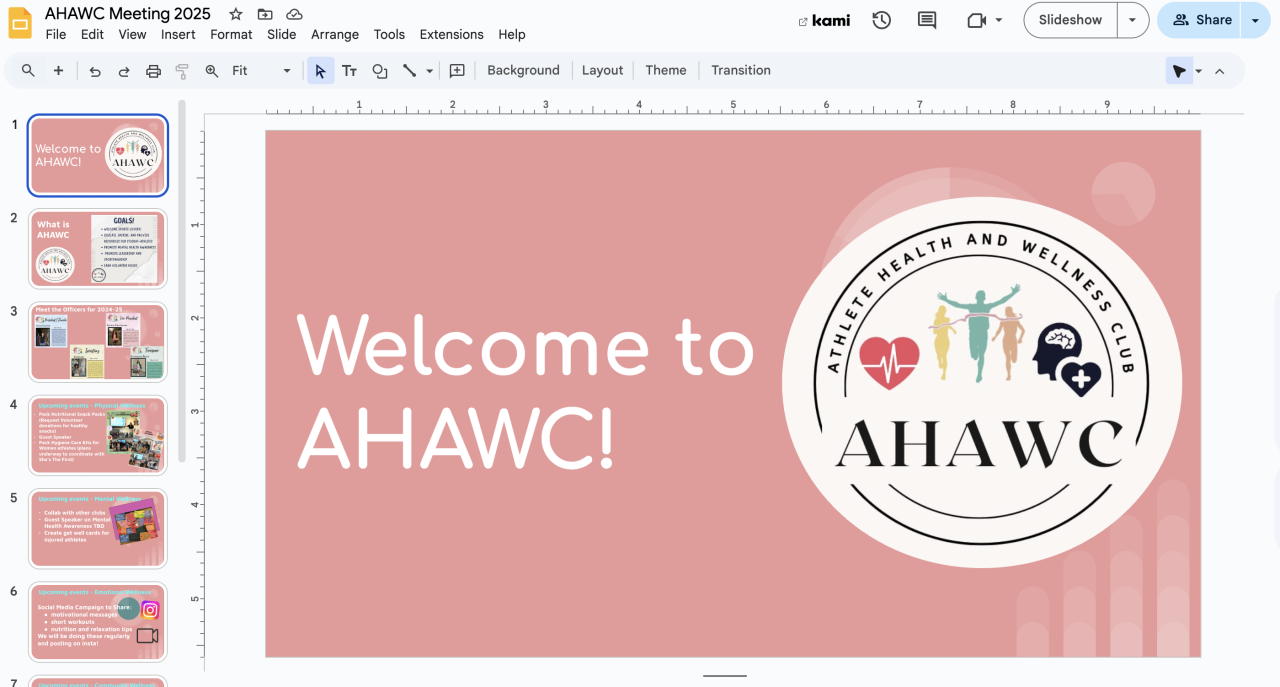The image size is (1280, 687).
Task: Choose the Select arrow cursor tool
Action: tap(320, 70)
